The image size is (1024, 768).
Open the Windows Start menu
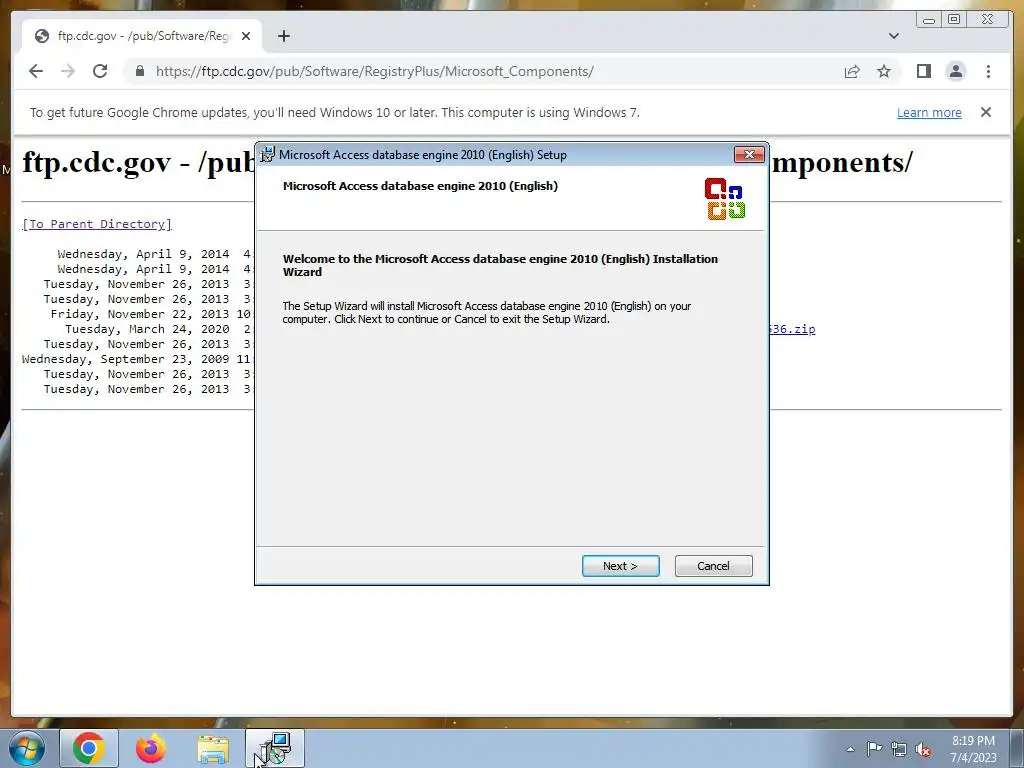tap(26, 748)
